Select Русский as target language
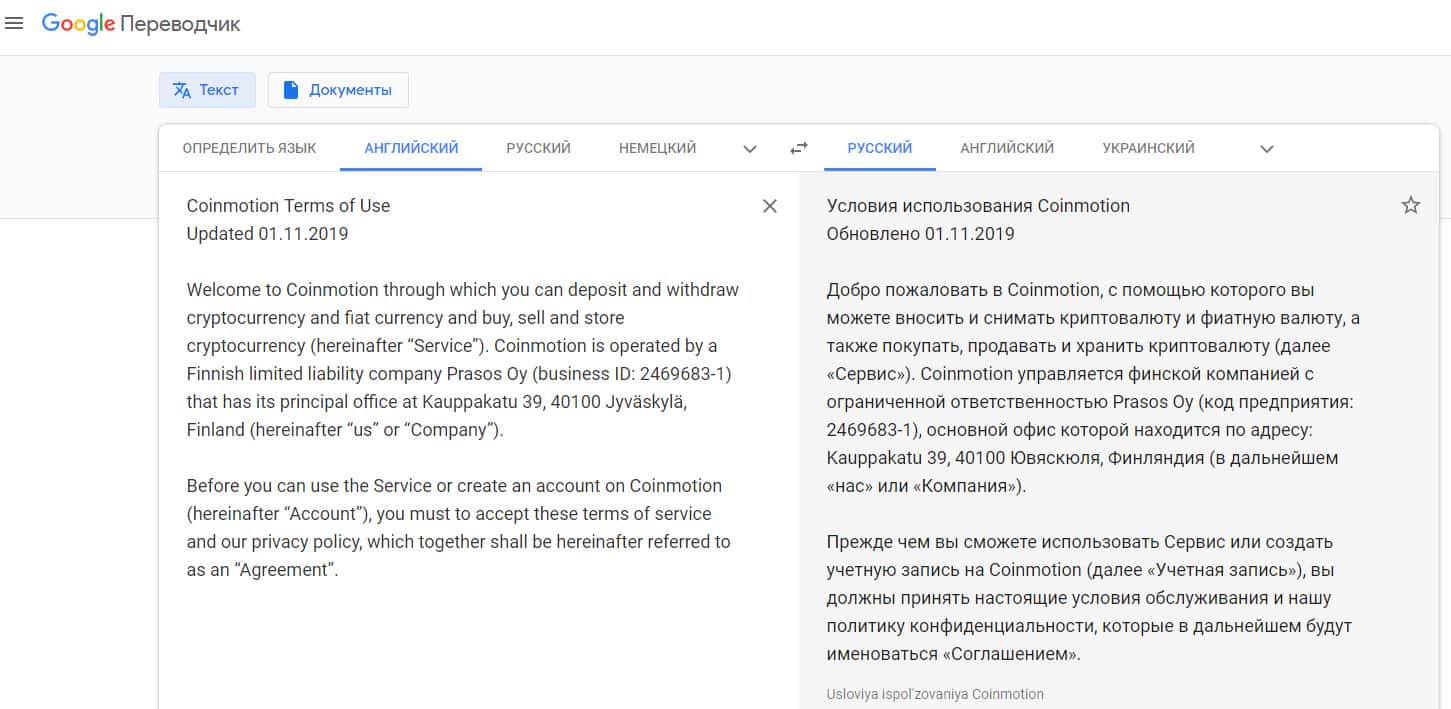1451x709 pixels. point(880,148)
